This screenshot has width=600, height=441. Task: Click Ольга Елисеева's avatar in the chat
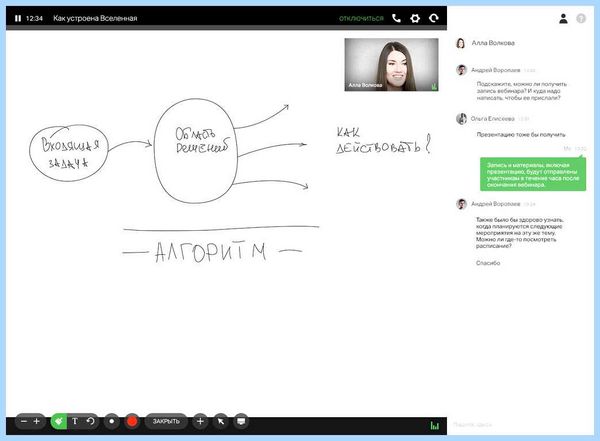[461, 119]
